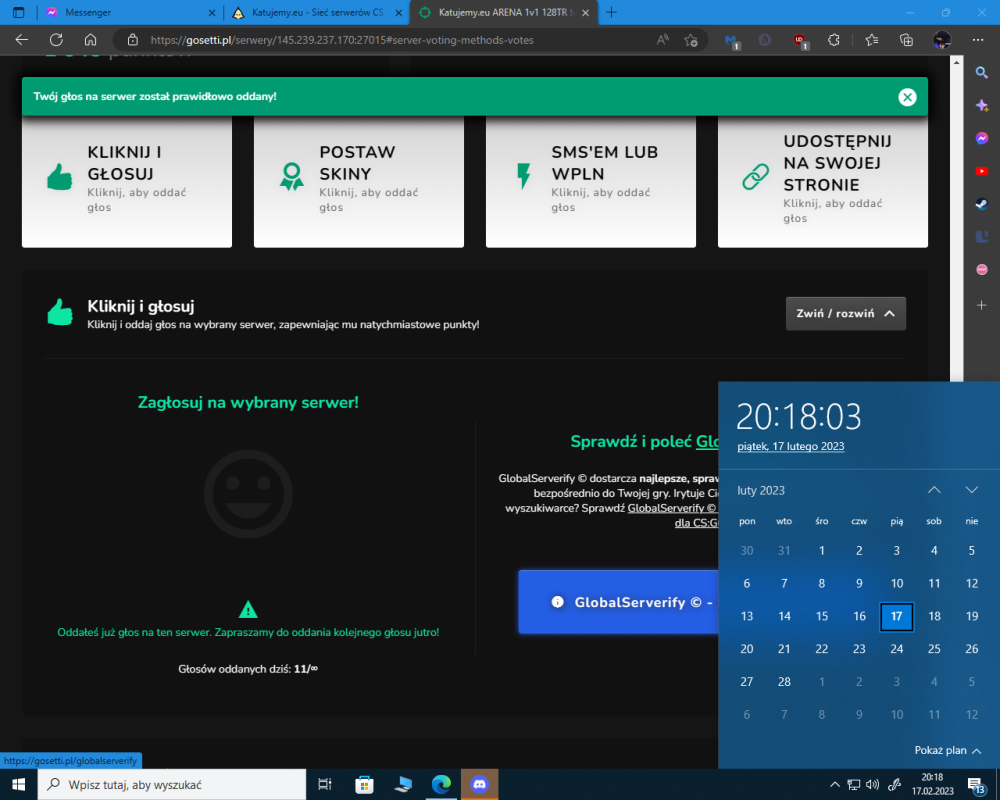Open tab actions menu icon
Screen dimensions: 1000x800
18,12
